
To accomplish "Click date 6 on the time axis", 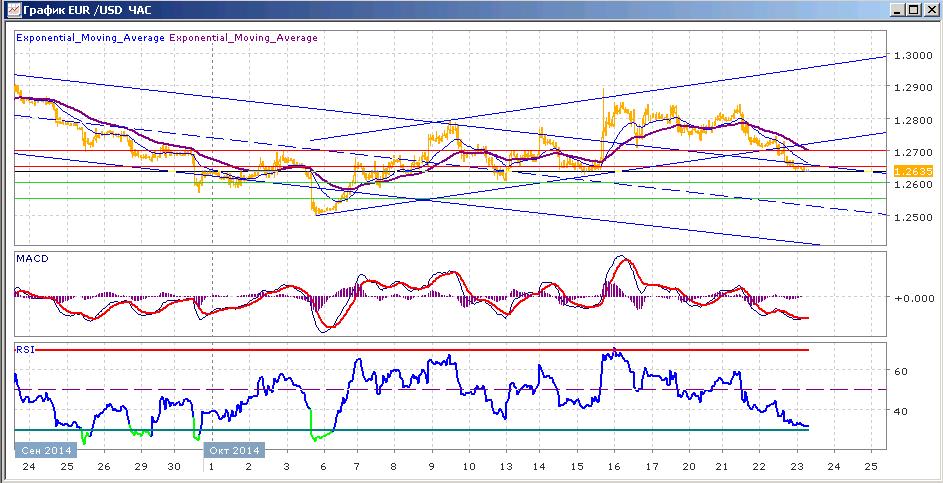I will [323, 466].
